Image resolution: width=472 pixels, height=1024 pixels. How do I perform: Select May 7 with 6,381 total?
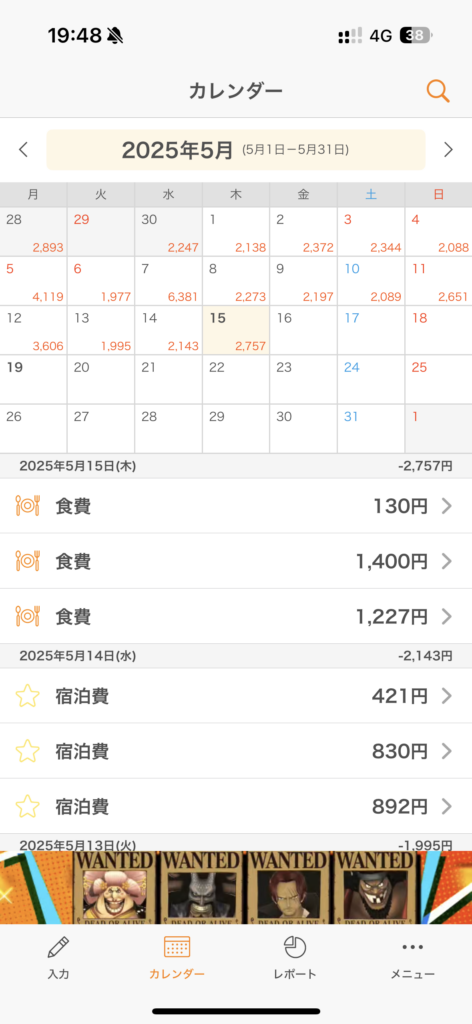pos(168,281)
